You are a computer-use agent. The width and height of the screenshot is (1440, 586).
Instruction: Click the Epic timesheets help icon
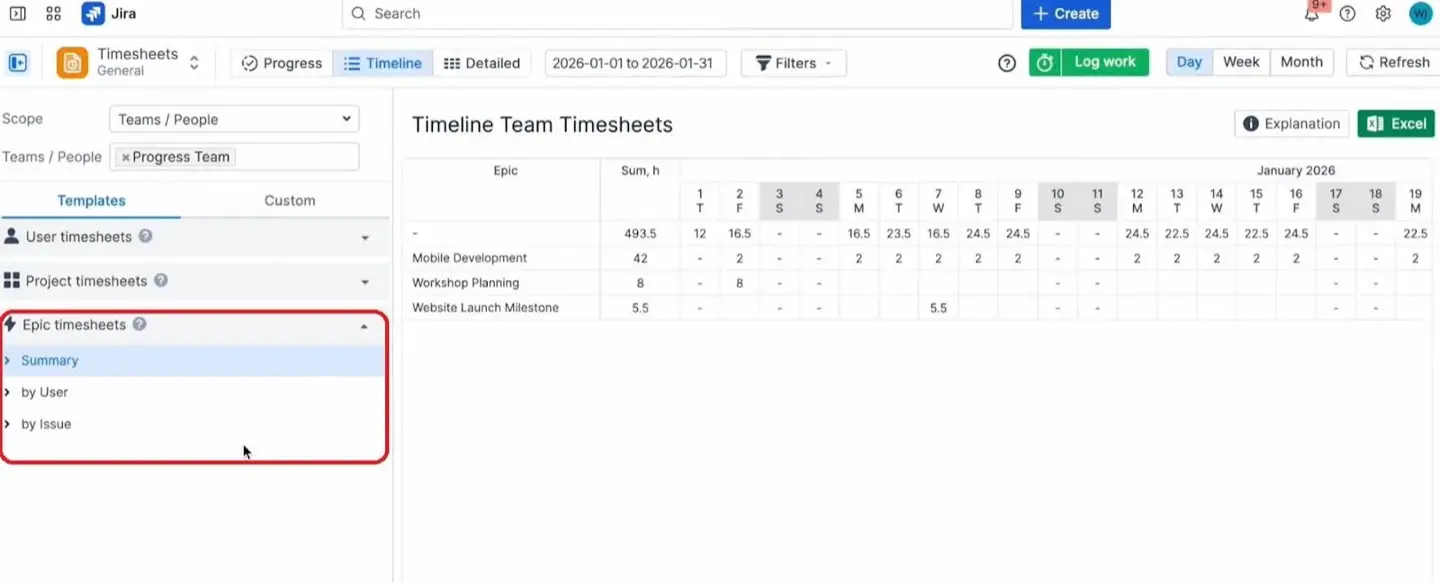point(139,324)
